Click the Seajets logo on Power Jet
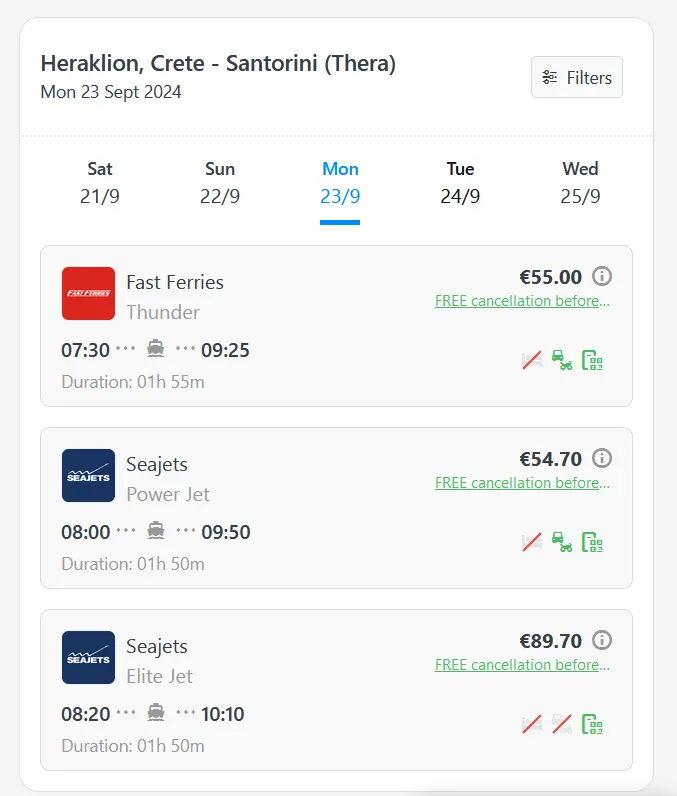 pyautogui.click(x=88, y=475)
